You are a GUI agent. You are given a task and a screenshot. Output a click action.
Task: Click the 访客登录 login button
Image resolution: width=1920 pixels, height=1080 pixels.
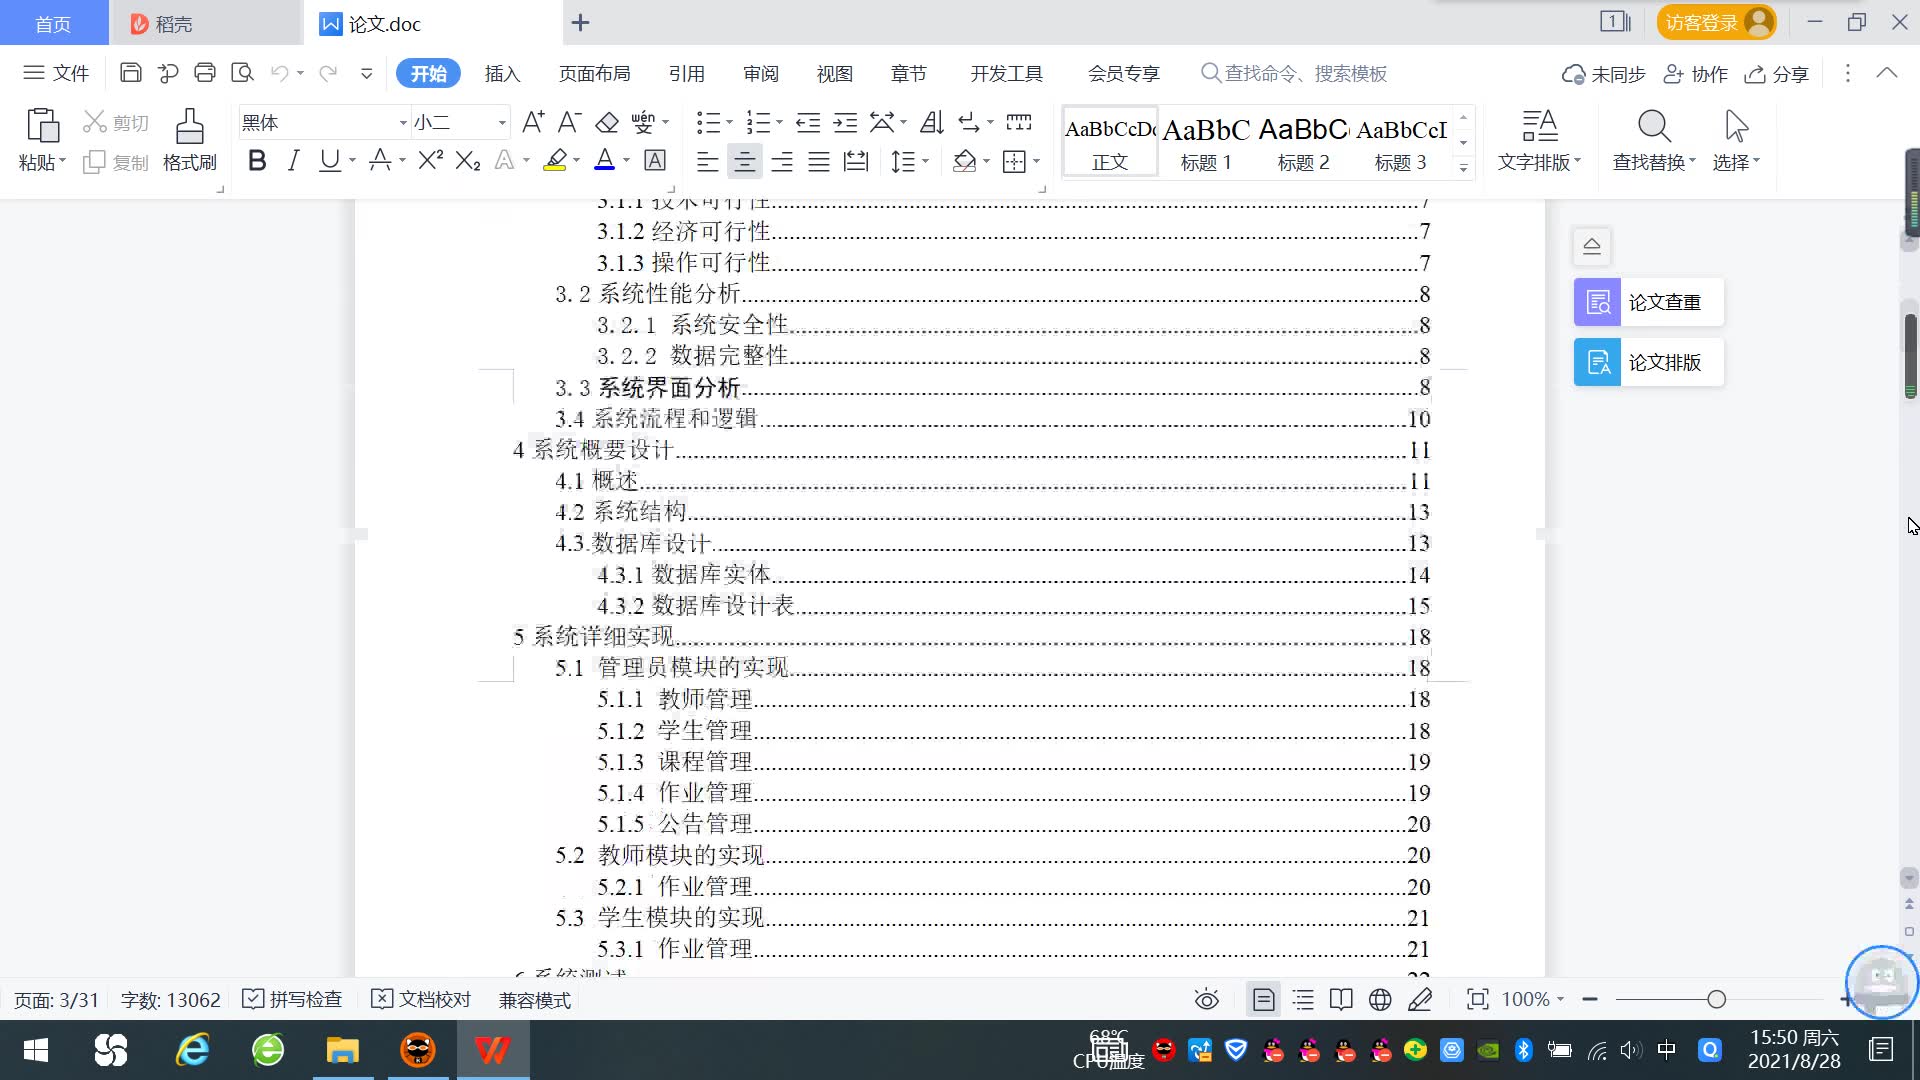point(1714,22)
